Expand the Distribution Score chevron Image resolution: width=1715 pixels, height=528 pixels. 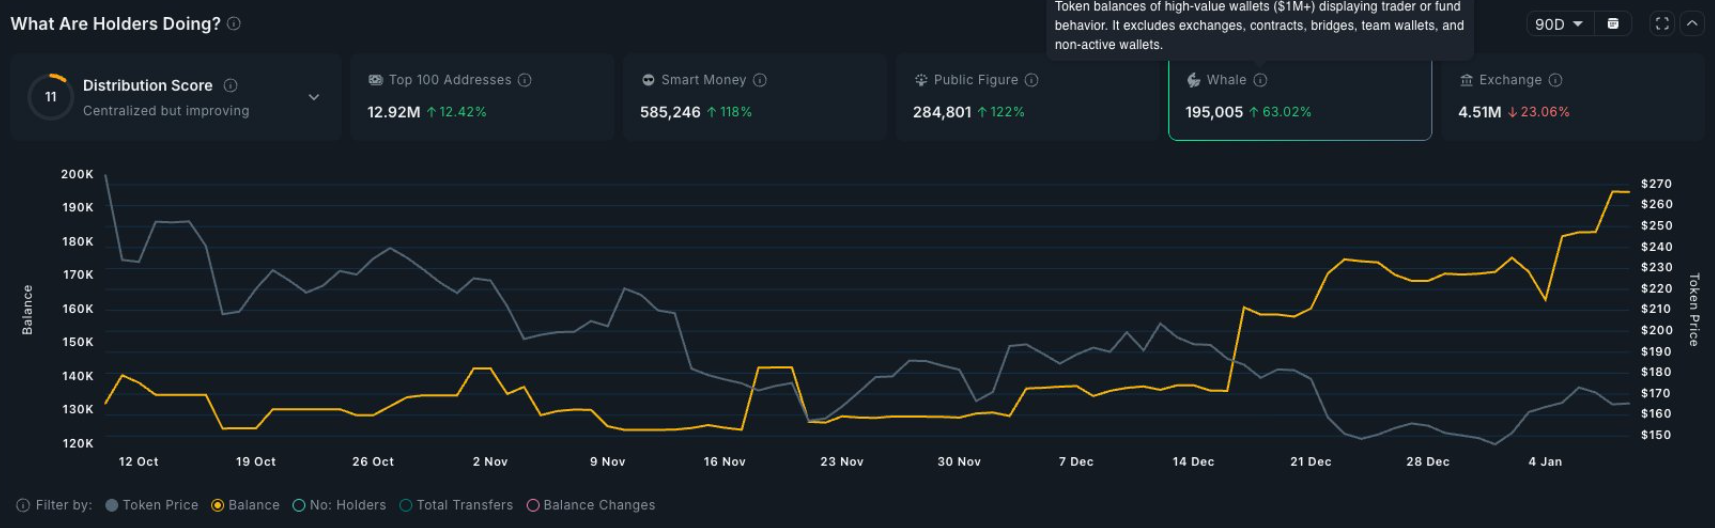pos(314,97)
